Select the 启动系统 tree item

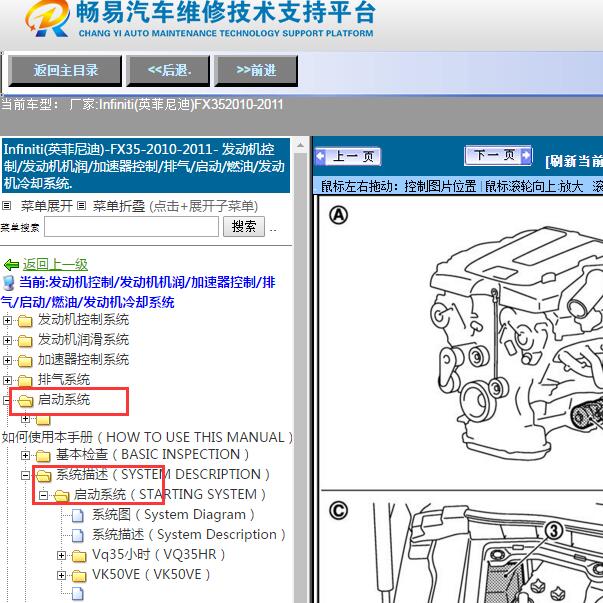click(64, 400)
